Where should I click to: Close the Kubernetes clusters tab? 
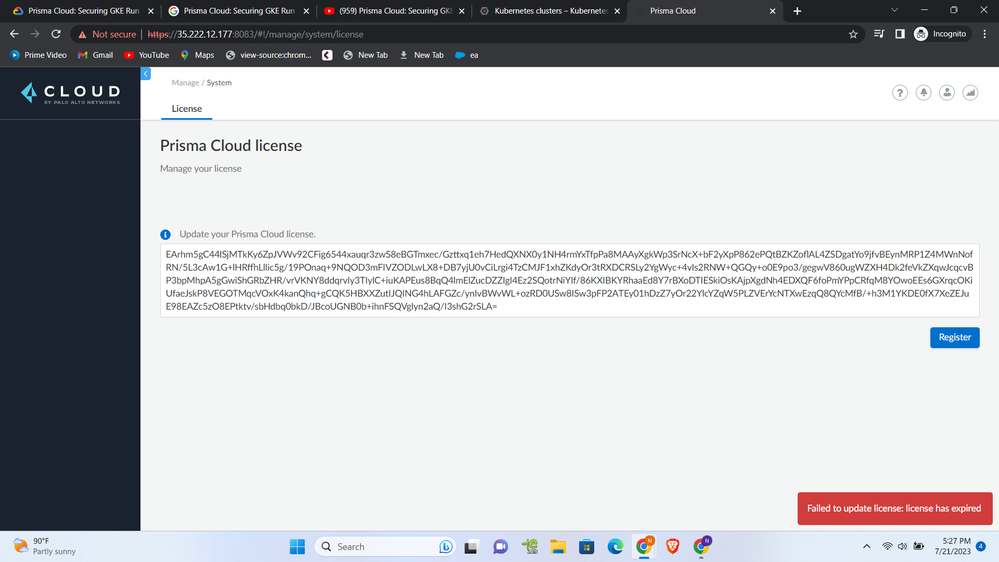coord(617,11)
